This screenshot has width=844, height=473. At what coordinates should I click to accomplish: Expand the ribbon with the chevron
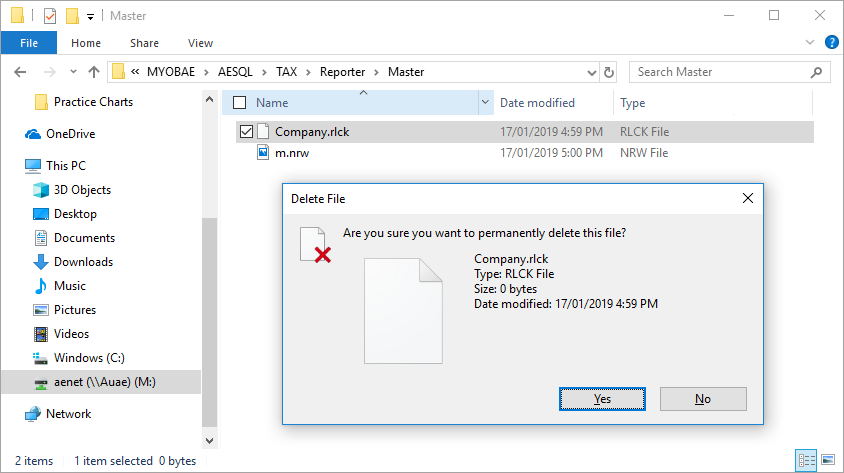point(810,43)
